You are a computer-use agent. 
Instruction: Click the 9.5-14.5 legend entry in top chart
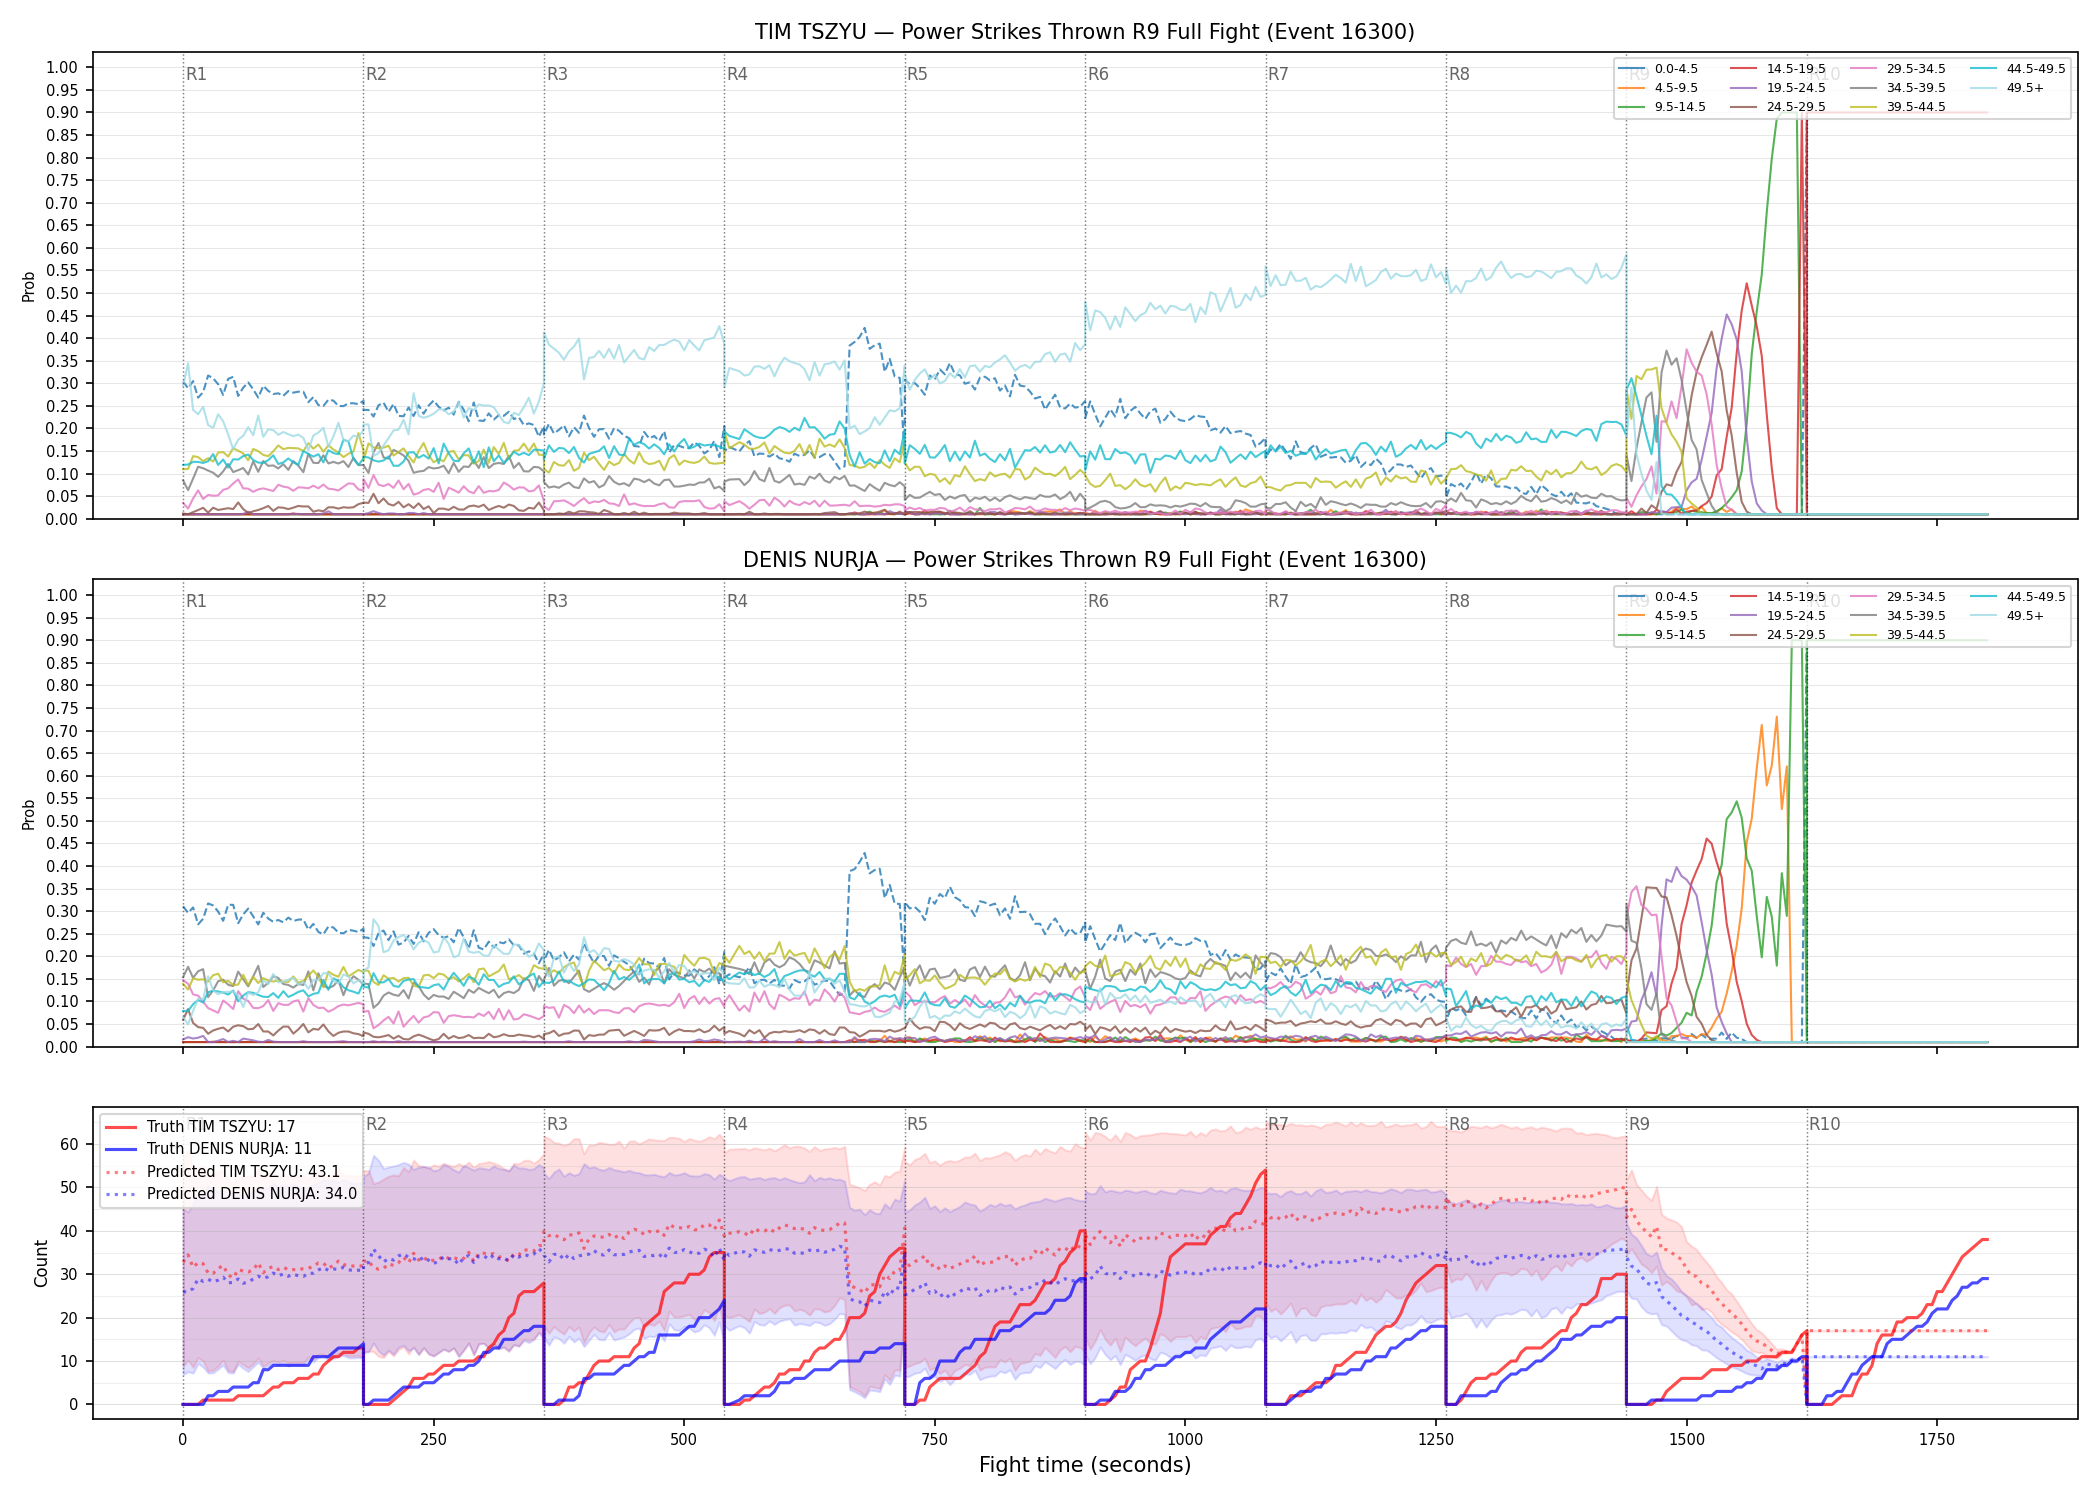1662,107
